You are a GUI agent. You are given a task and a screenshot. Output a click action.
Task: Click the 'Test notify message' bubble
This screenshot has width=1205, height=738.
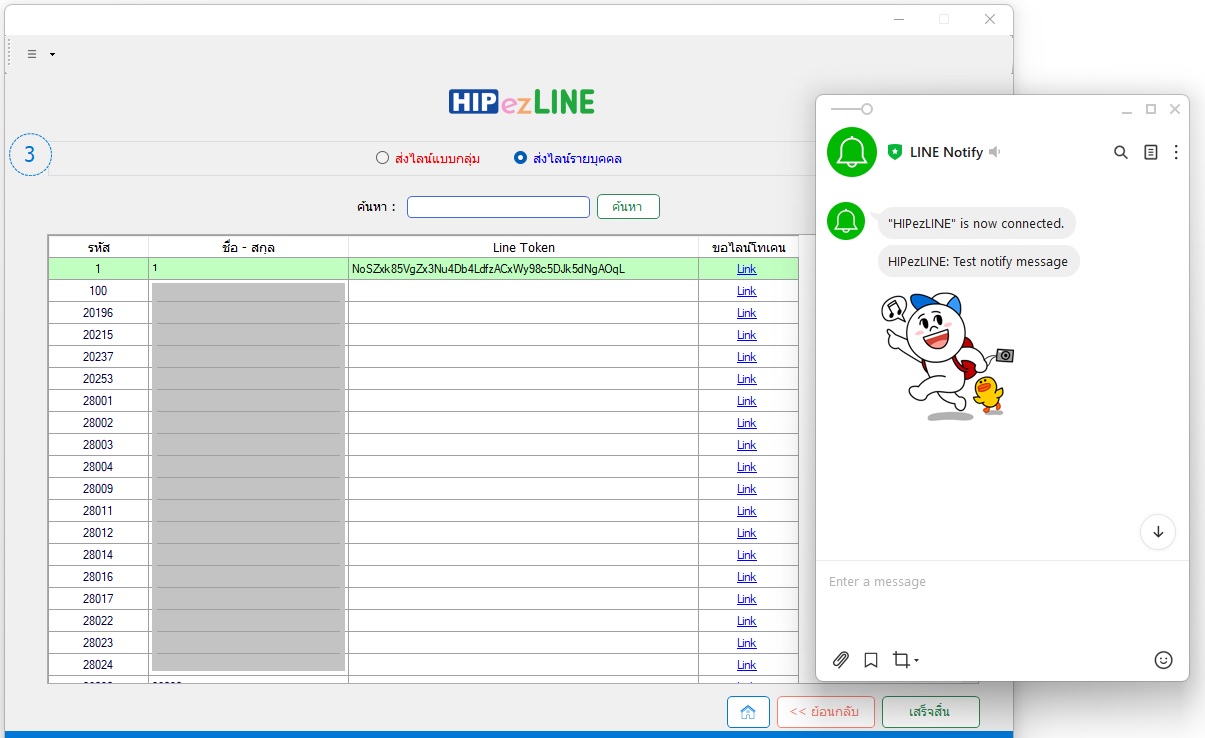click(978, 261)
